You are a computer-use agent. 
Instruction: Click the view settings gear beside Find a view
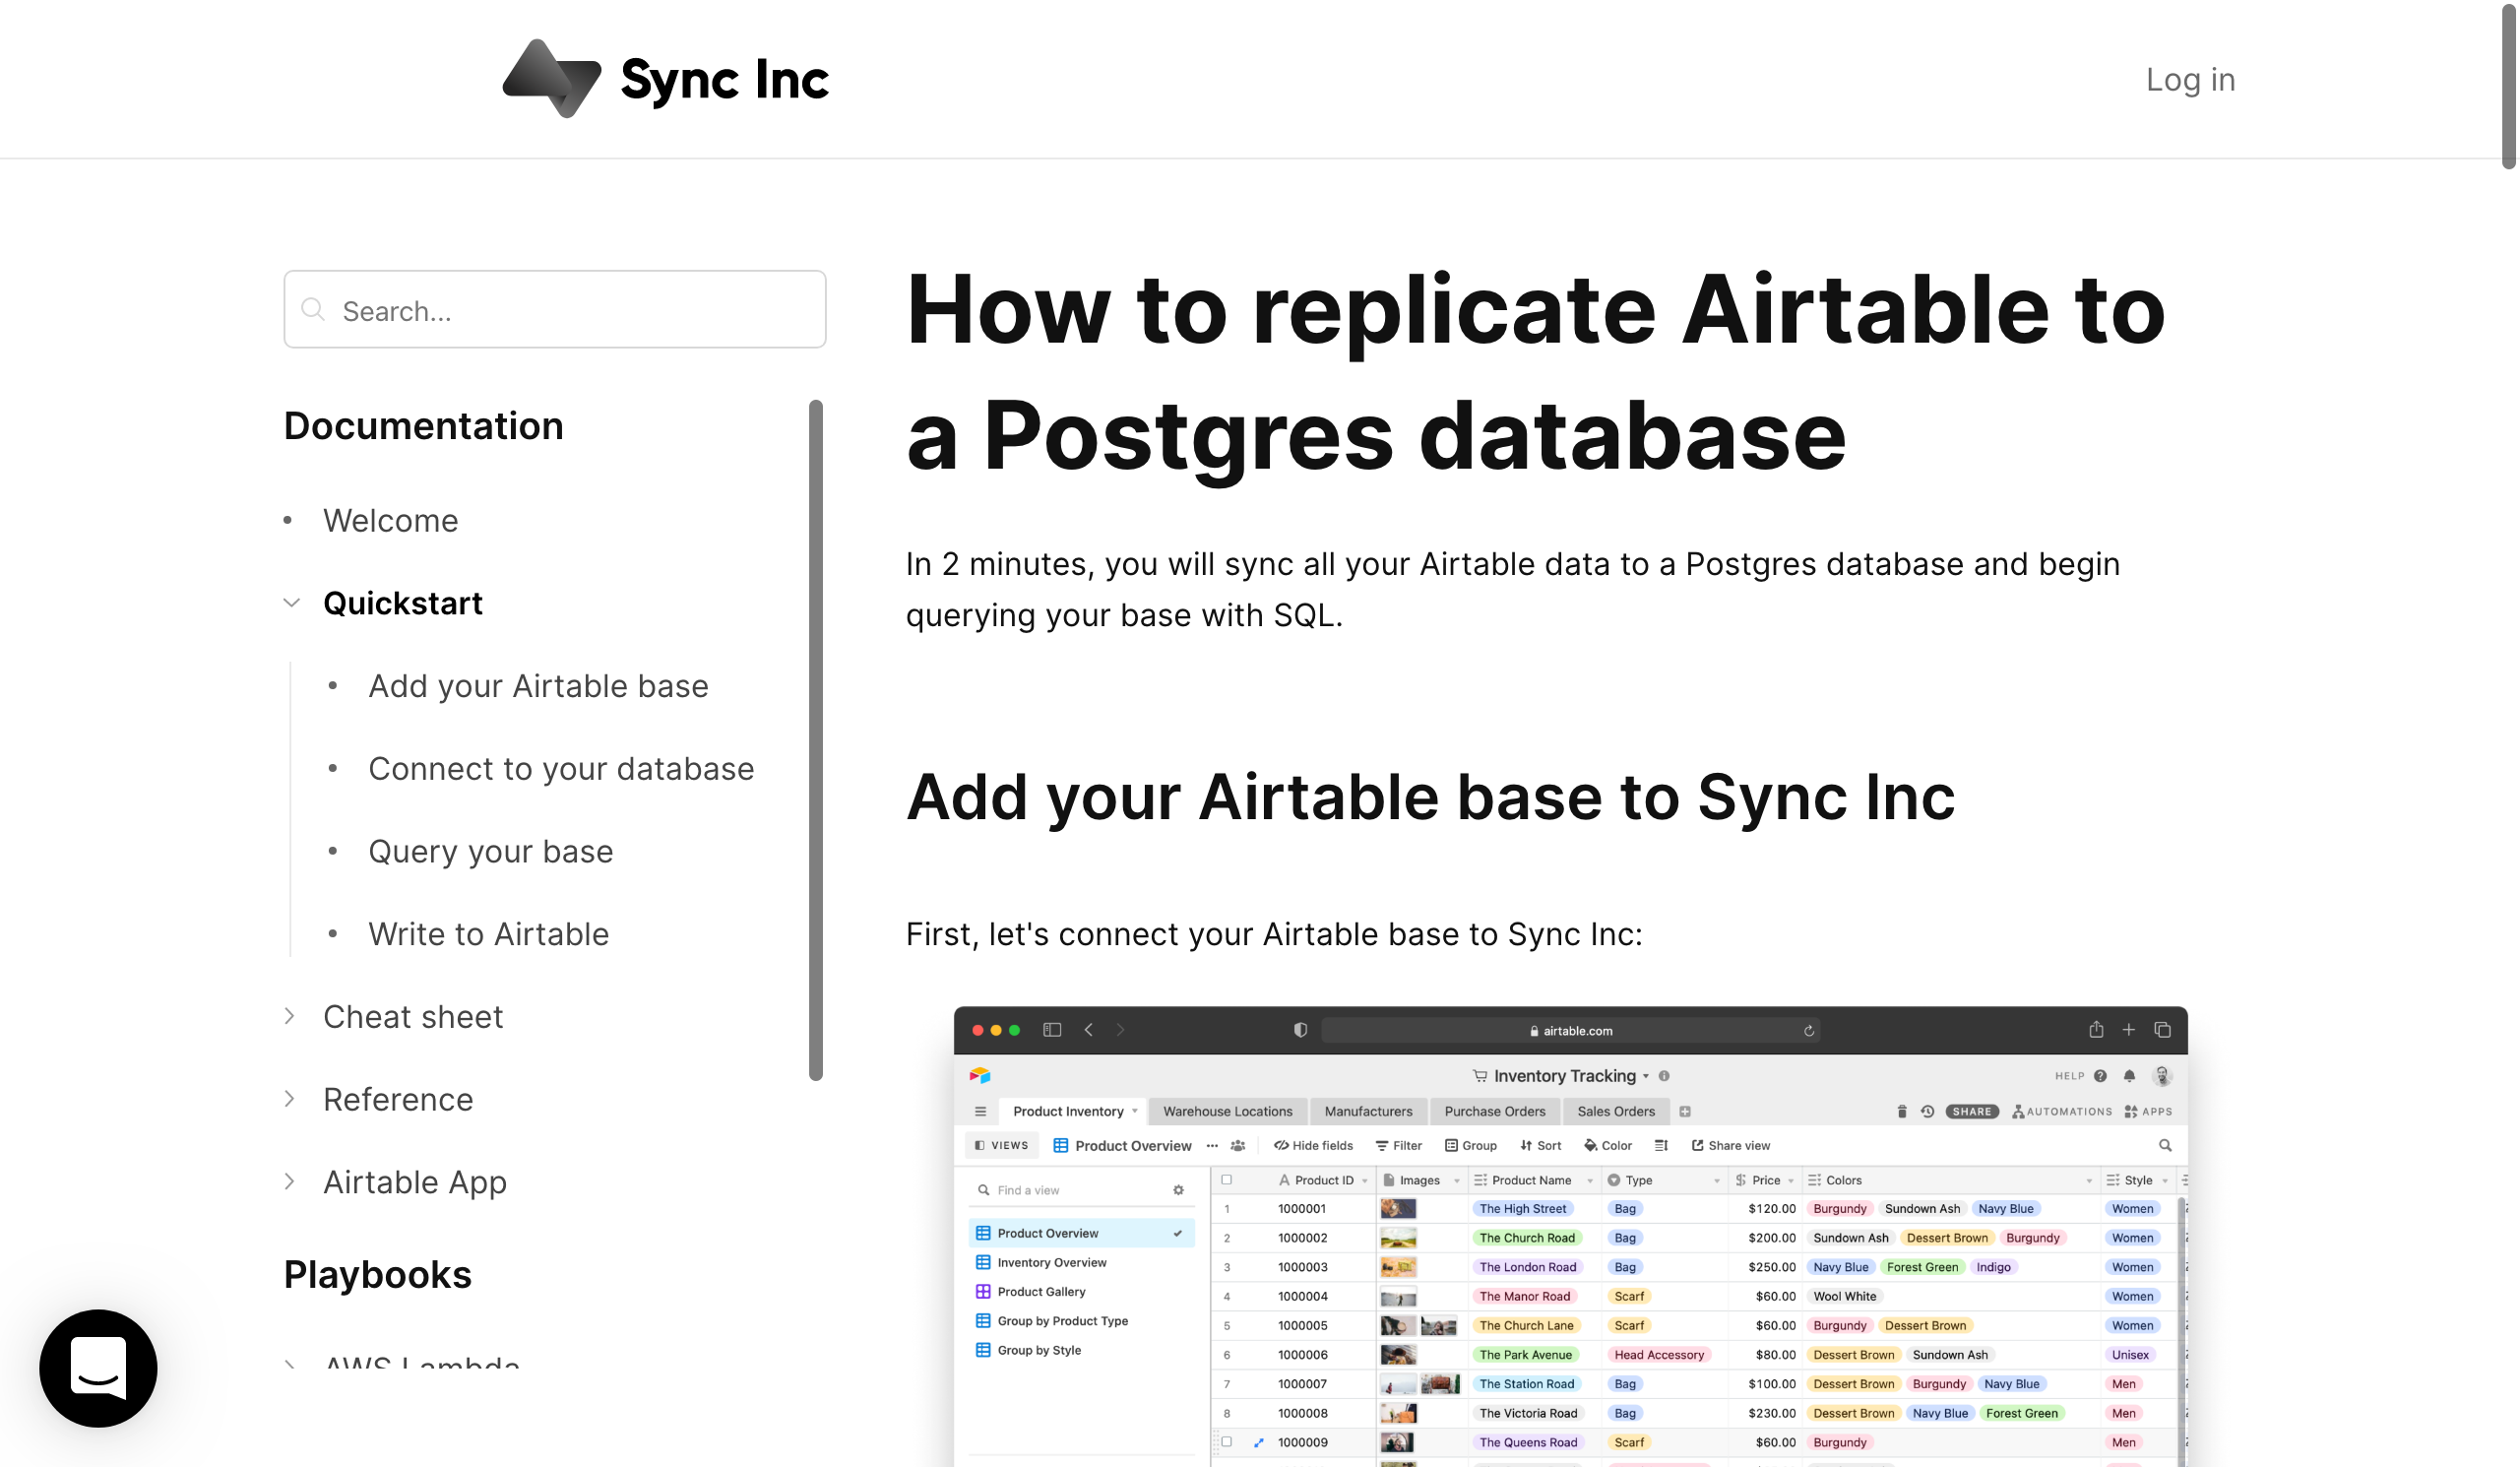1178,1190
